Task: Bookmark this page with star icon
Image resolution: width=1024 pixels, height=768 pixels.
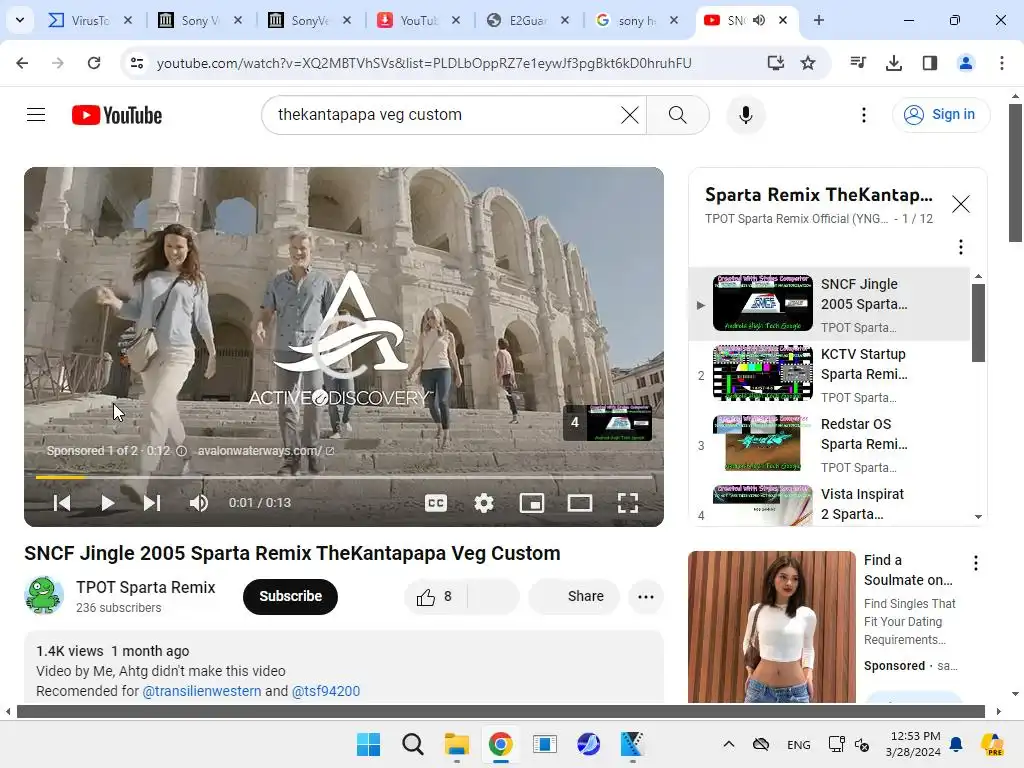Action: point(808,63)
